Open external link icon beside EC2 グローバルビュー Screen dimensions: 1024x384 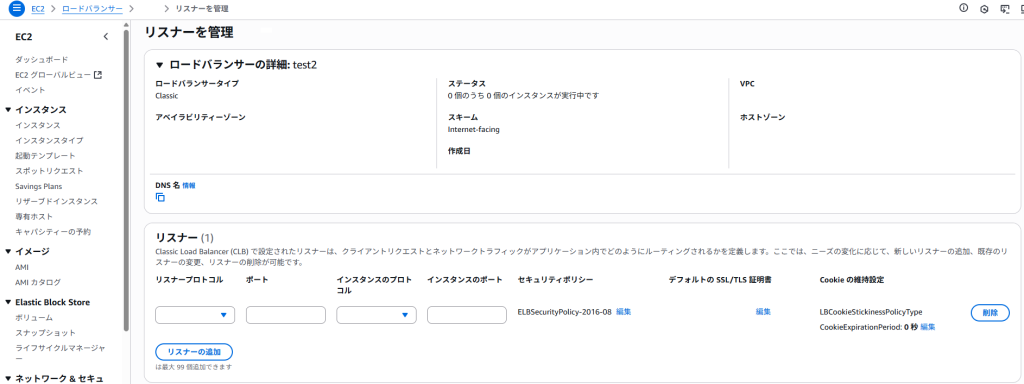(x=98, y=75)
